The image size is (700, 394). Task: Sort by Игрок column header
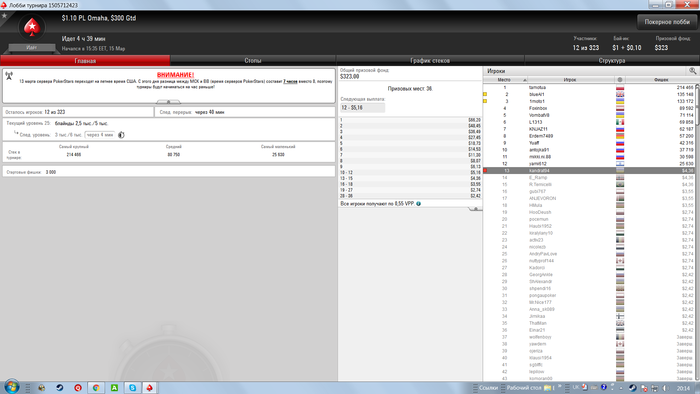570,79
